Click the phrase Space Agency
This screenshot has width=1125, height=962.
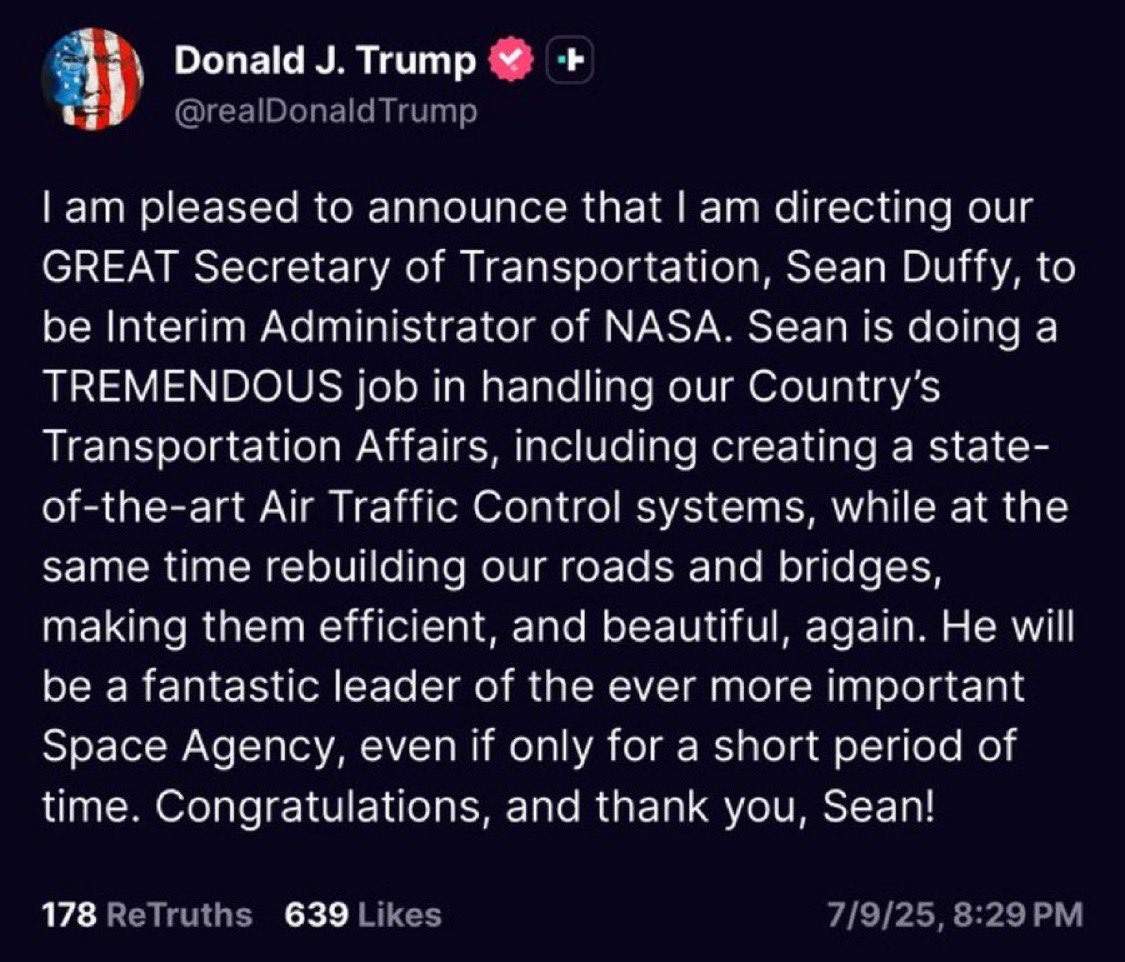coord(186,747)
